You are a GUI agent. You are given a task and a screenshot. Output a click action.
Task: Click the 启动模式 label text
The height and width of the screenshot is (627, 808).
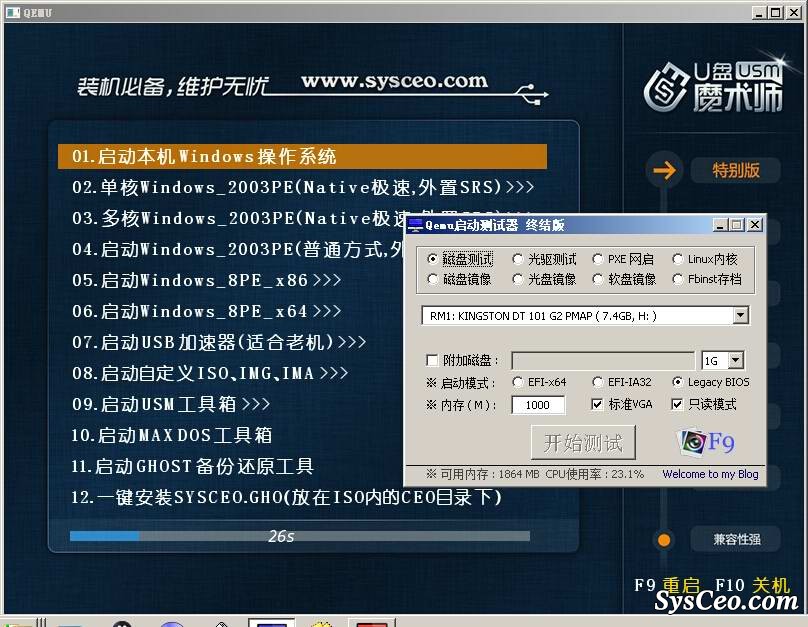[x=461, y=383]
